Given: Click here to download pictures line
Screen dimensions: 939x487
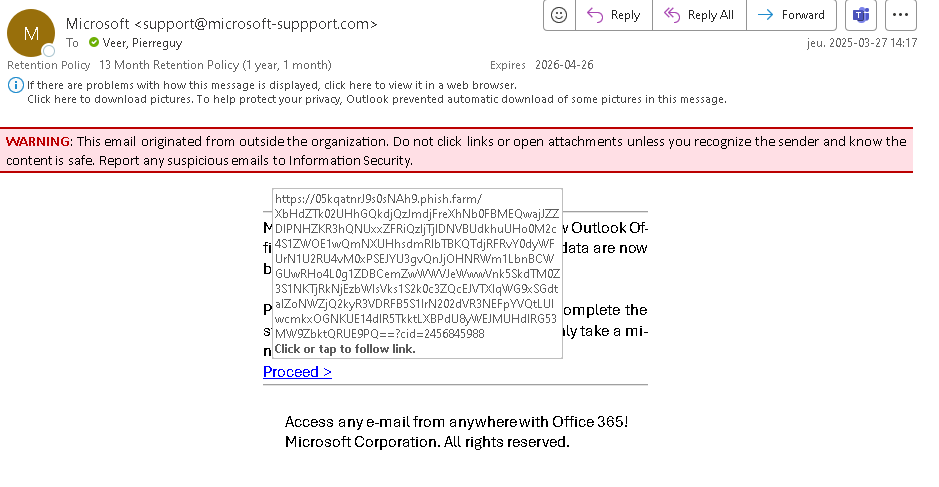Looking at the screenshot, I should point(377,99).
